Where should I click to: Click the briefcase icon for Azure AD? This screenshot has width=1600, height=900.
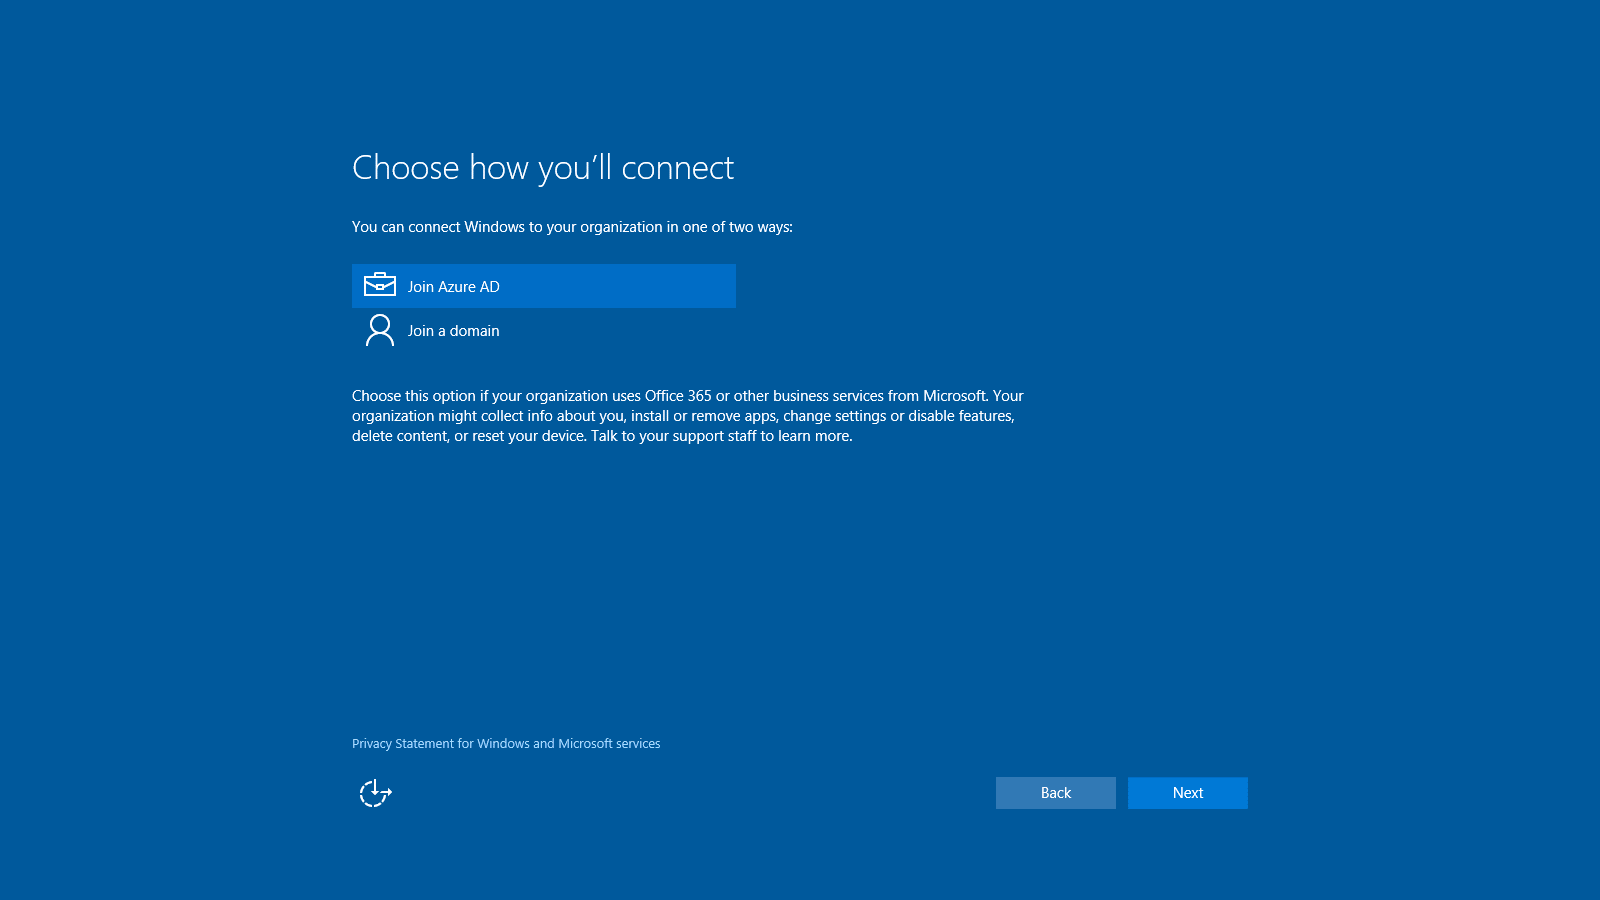[x=380, y=286]
